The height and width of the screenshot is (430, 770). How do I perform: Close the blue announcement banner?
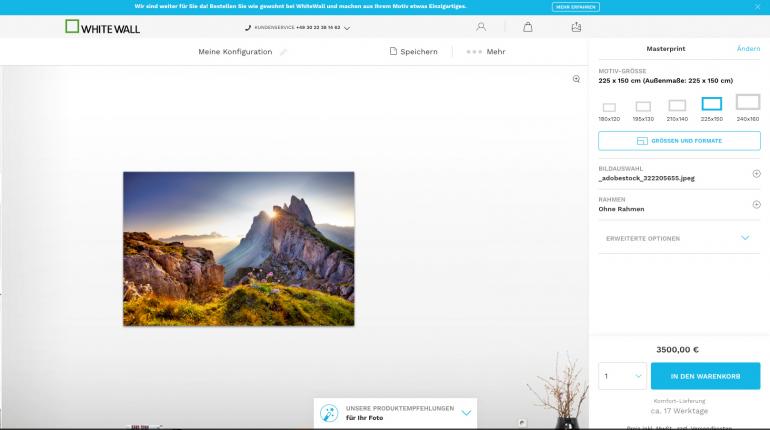pos(757,7)
